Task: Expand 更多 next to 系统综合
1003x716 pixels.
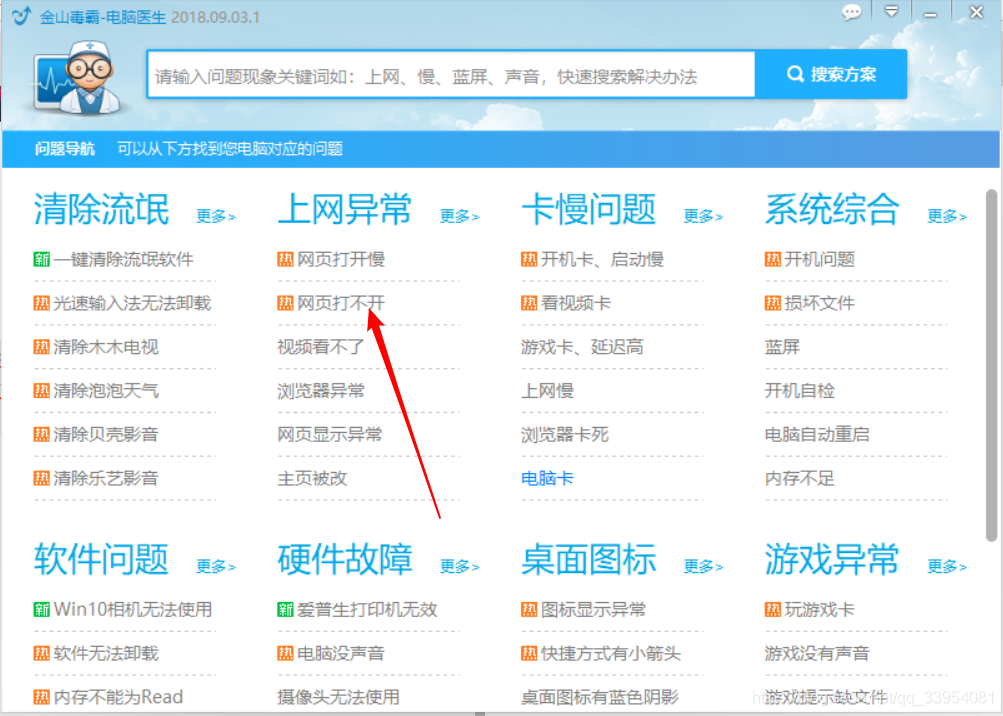Action: pos(947,216)
